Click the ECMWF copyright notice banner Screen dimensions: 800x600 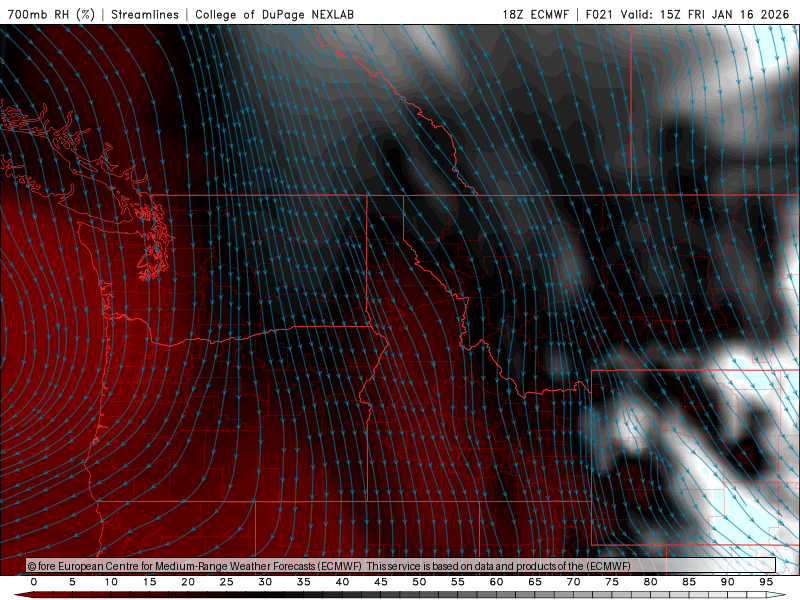(401, 566)
